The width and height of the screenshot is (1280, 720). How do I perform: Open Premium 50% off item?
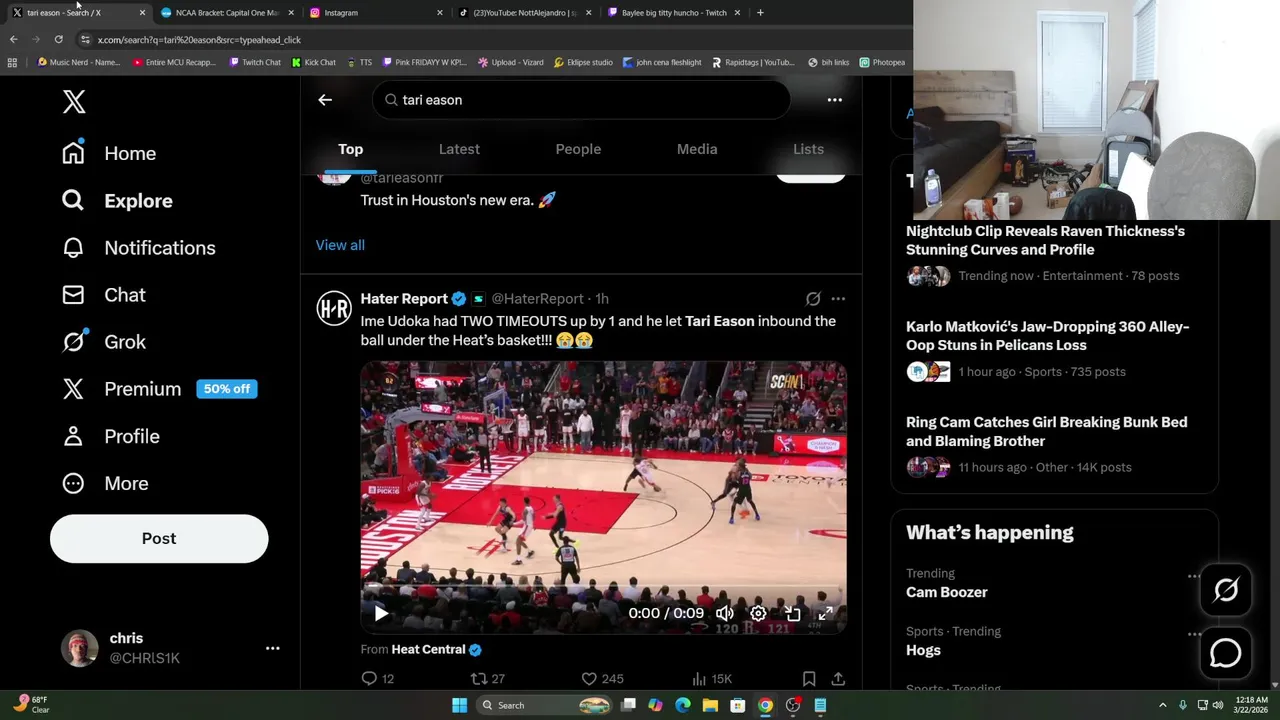coord(159,389)
